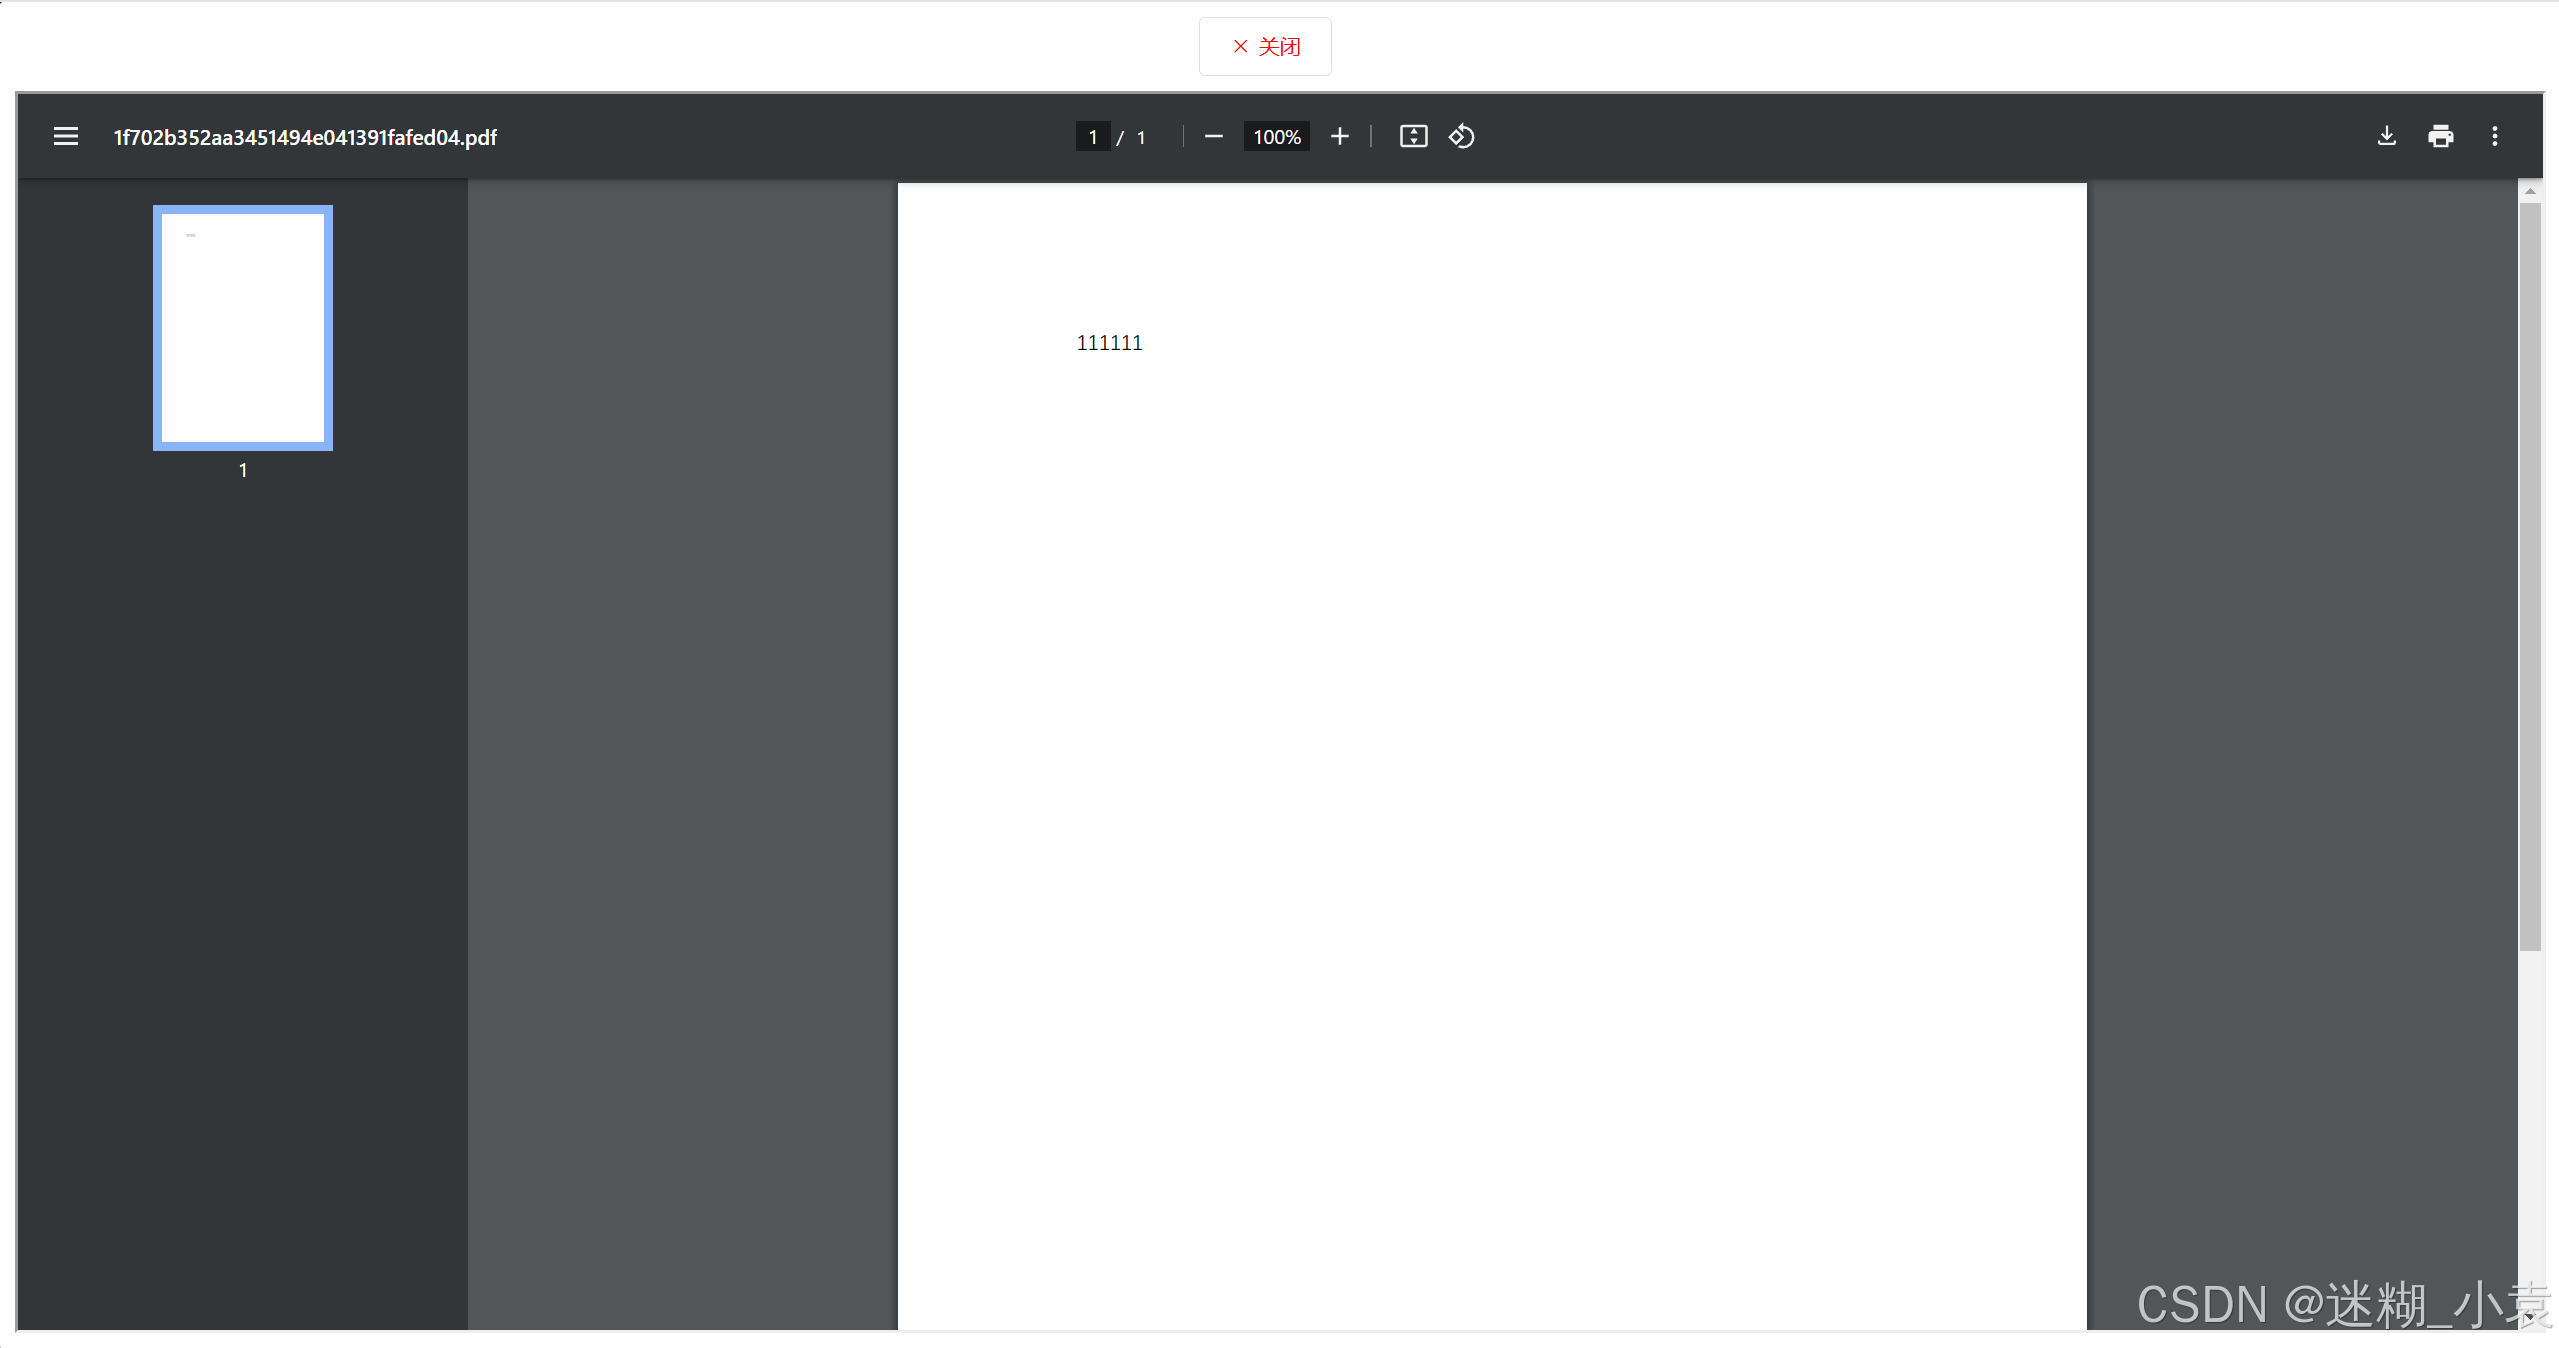Viewport: 2559px width, 1348px height.
Task: Open the more options menu
Action: click(x=2494, y=136)
